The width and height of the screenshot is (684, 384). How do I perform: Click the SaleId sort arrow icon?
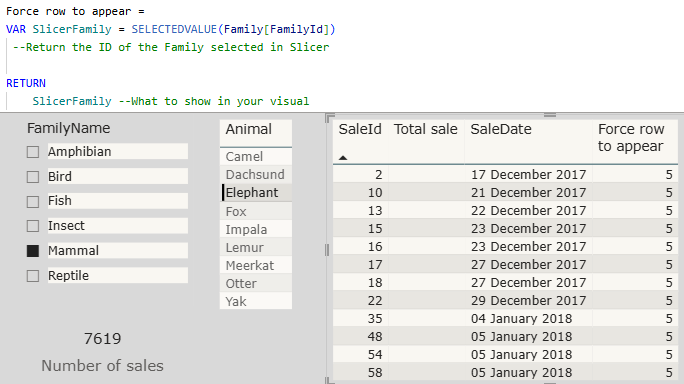point(343,158)
